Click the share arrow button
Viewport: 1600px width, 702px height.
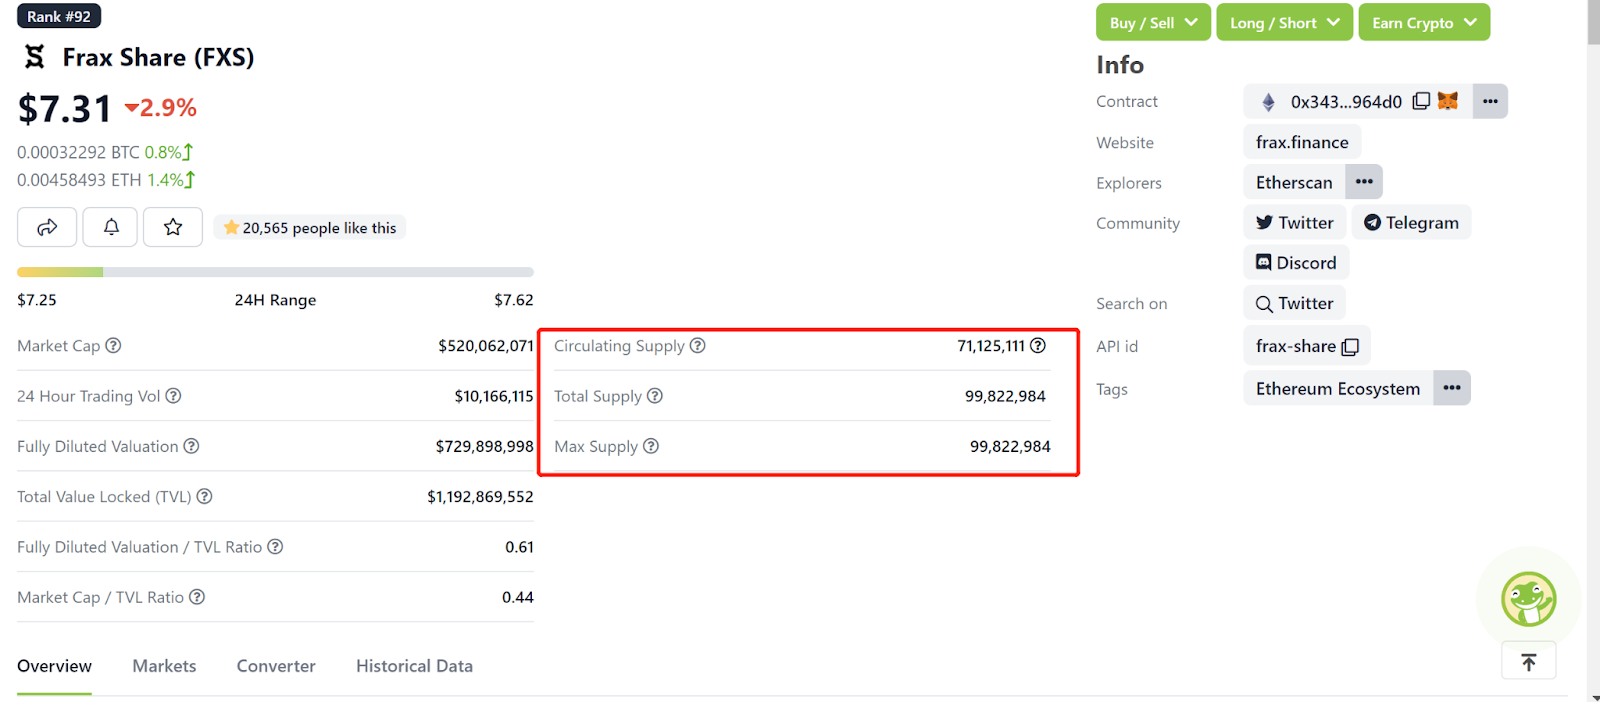pos(47,227)
